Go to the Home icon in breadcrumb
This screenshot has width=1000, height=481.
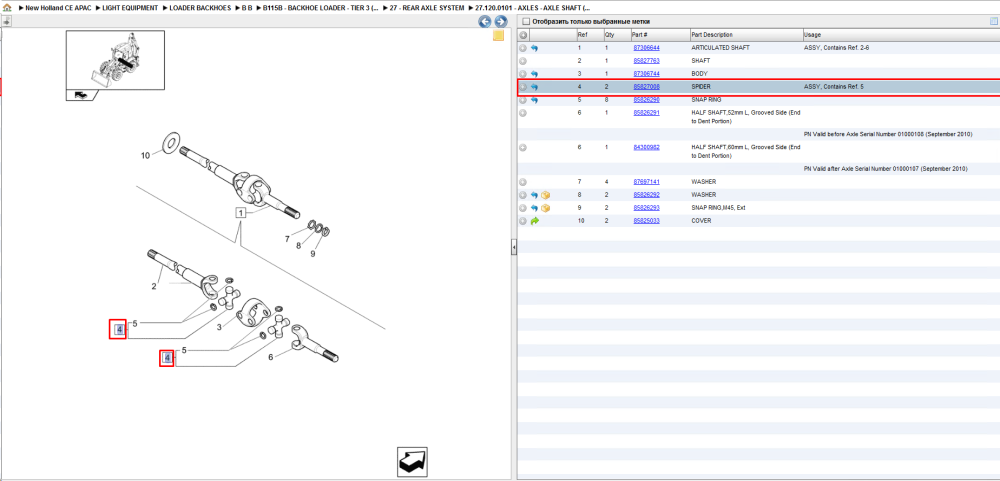7,8
